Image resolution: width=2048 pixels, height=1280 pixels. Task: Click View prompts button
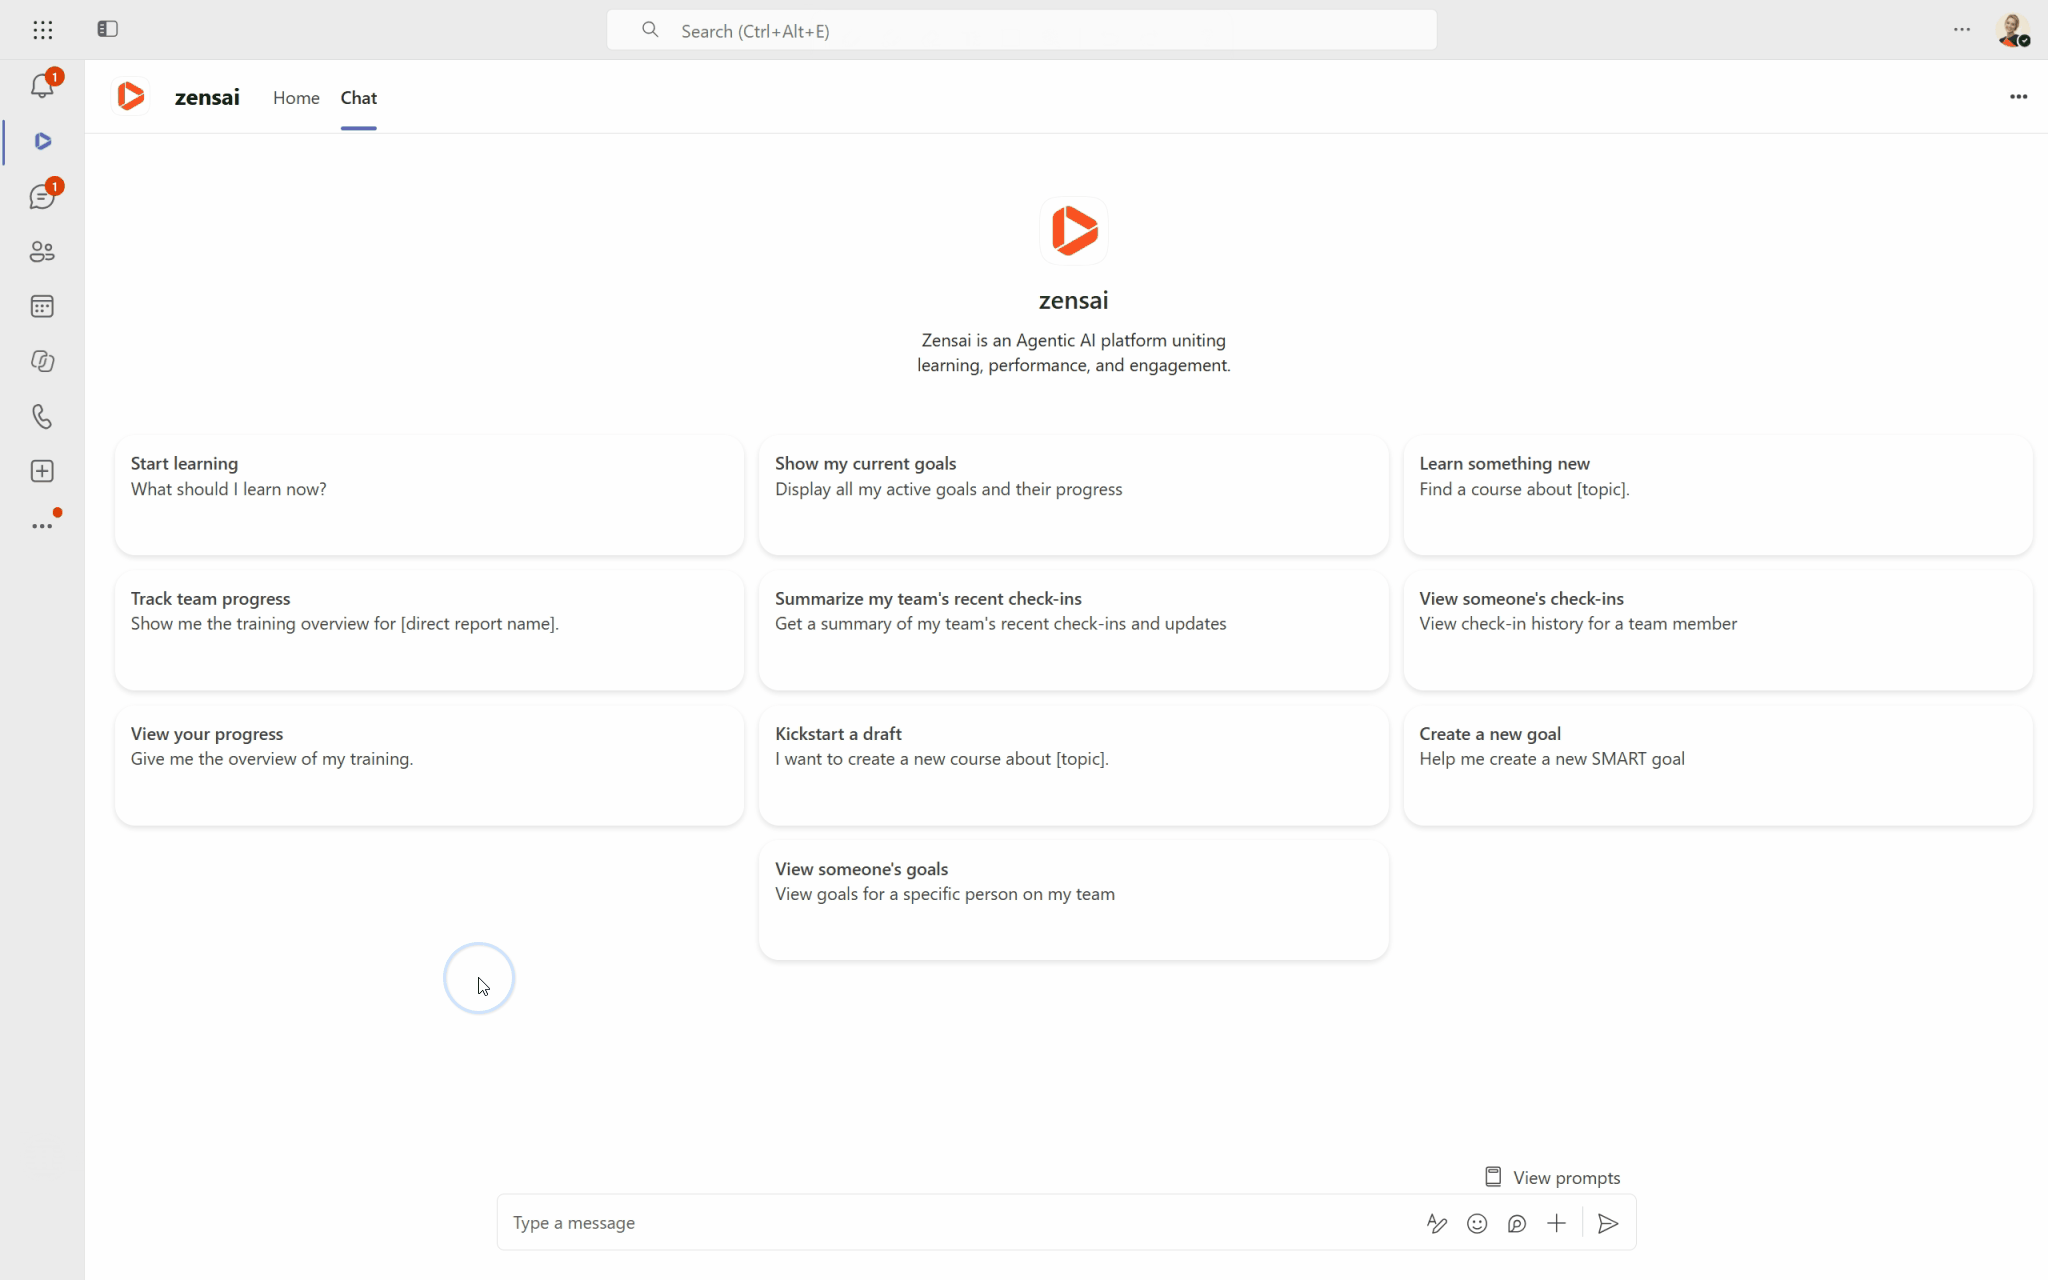click(x=1552, y=1177)
